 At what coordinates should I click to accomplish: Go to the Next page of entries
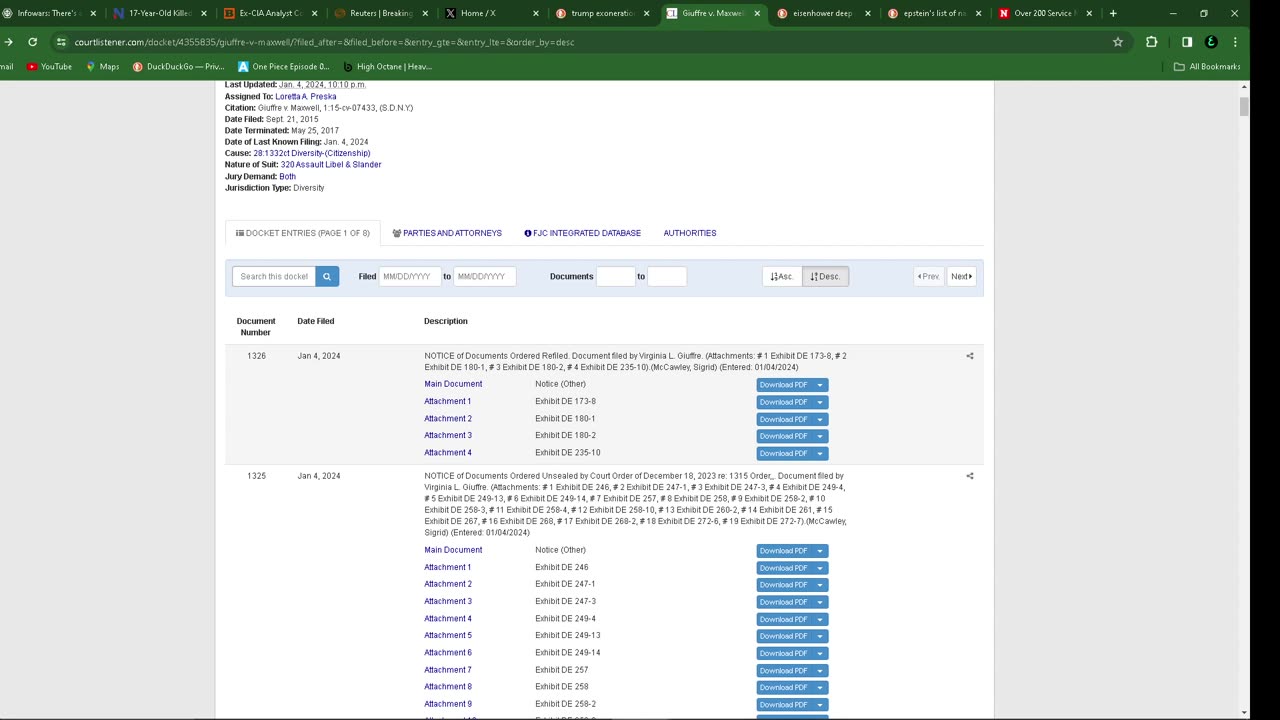(961, 276)
